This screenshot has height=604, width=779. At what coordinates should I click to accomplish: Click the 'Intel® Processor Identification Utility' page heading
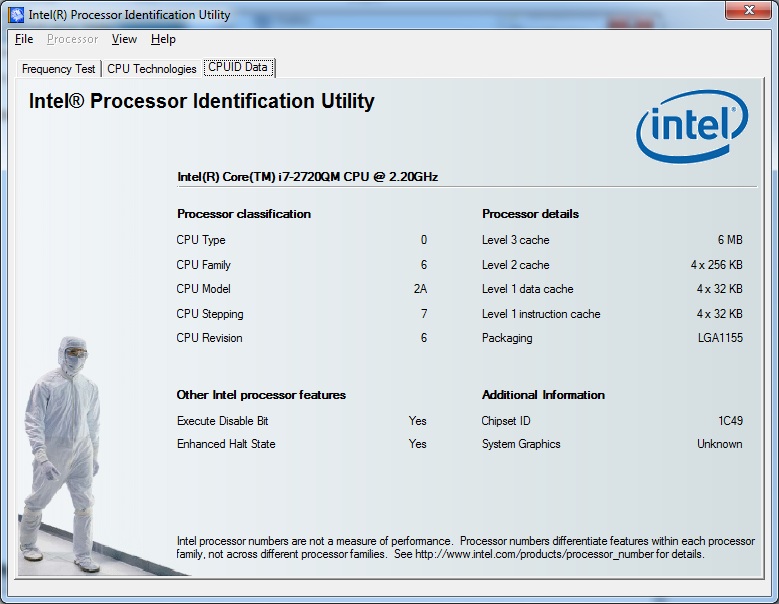point(201,101)
